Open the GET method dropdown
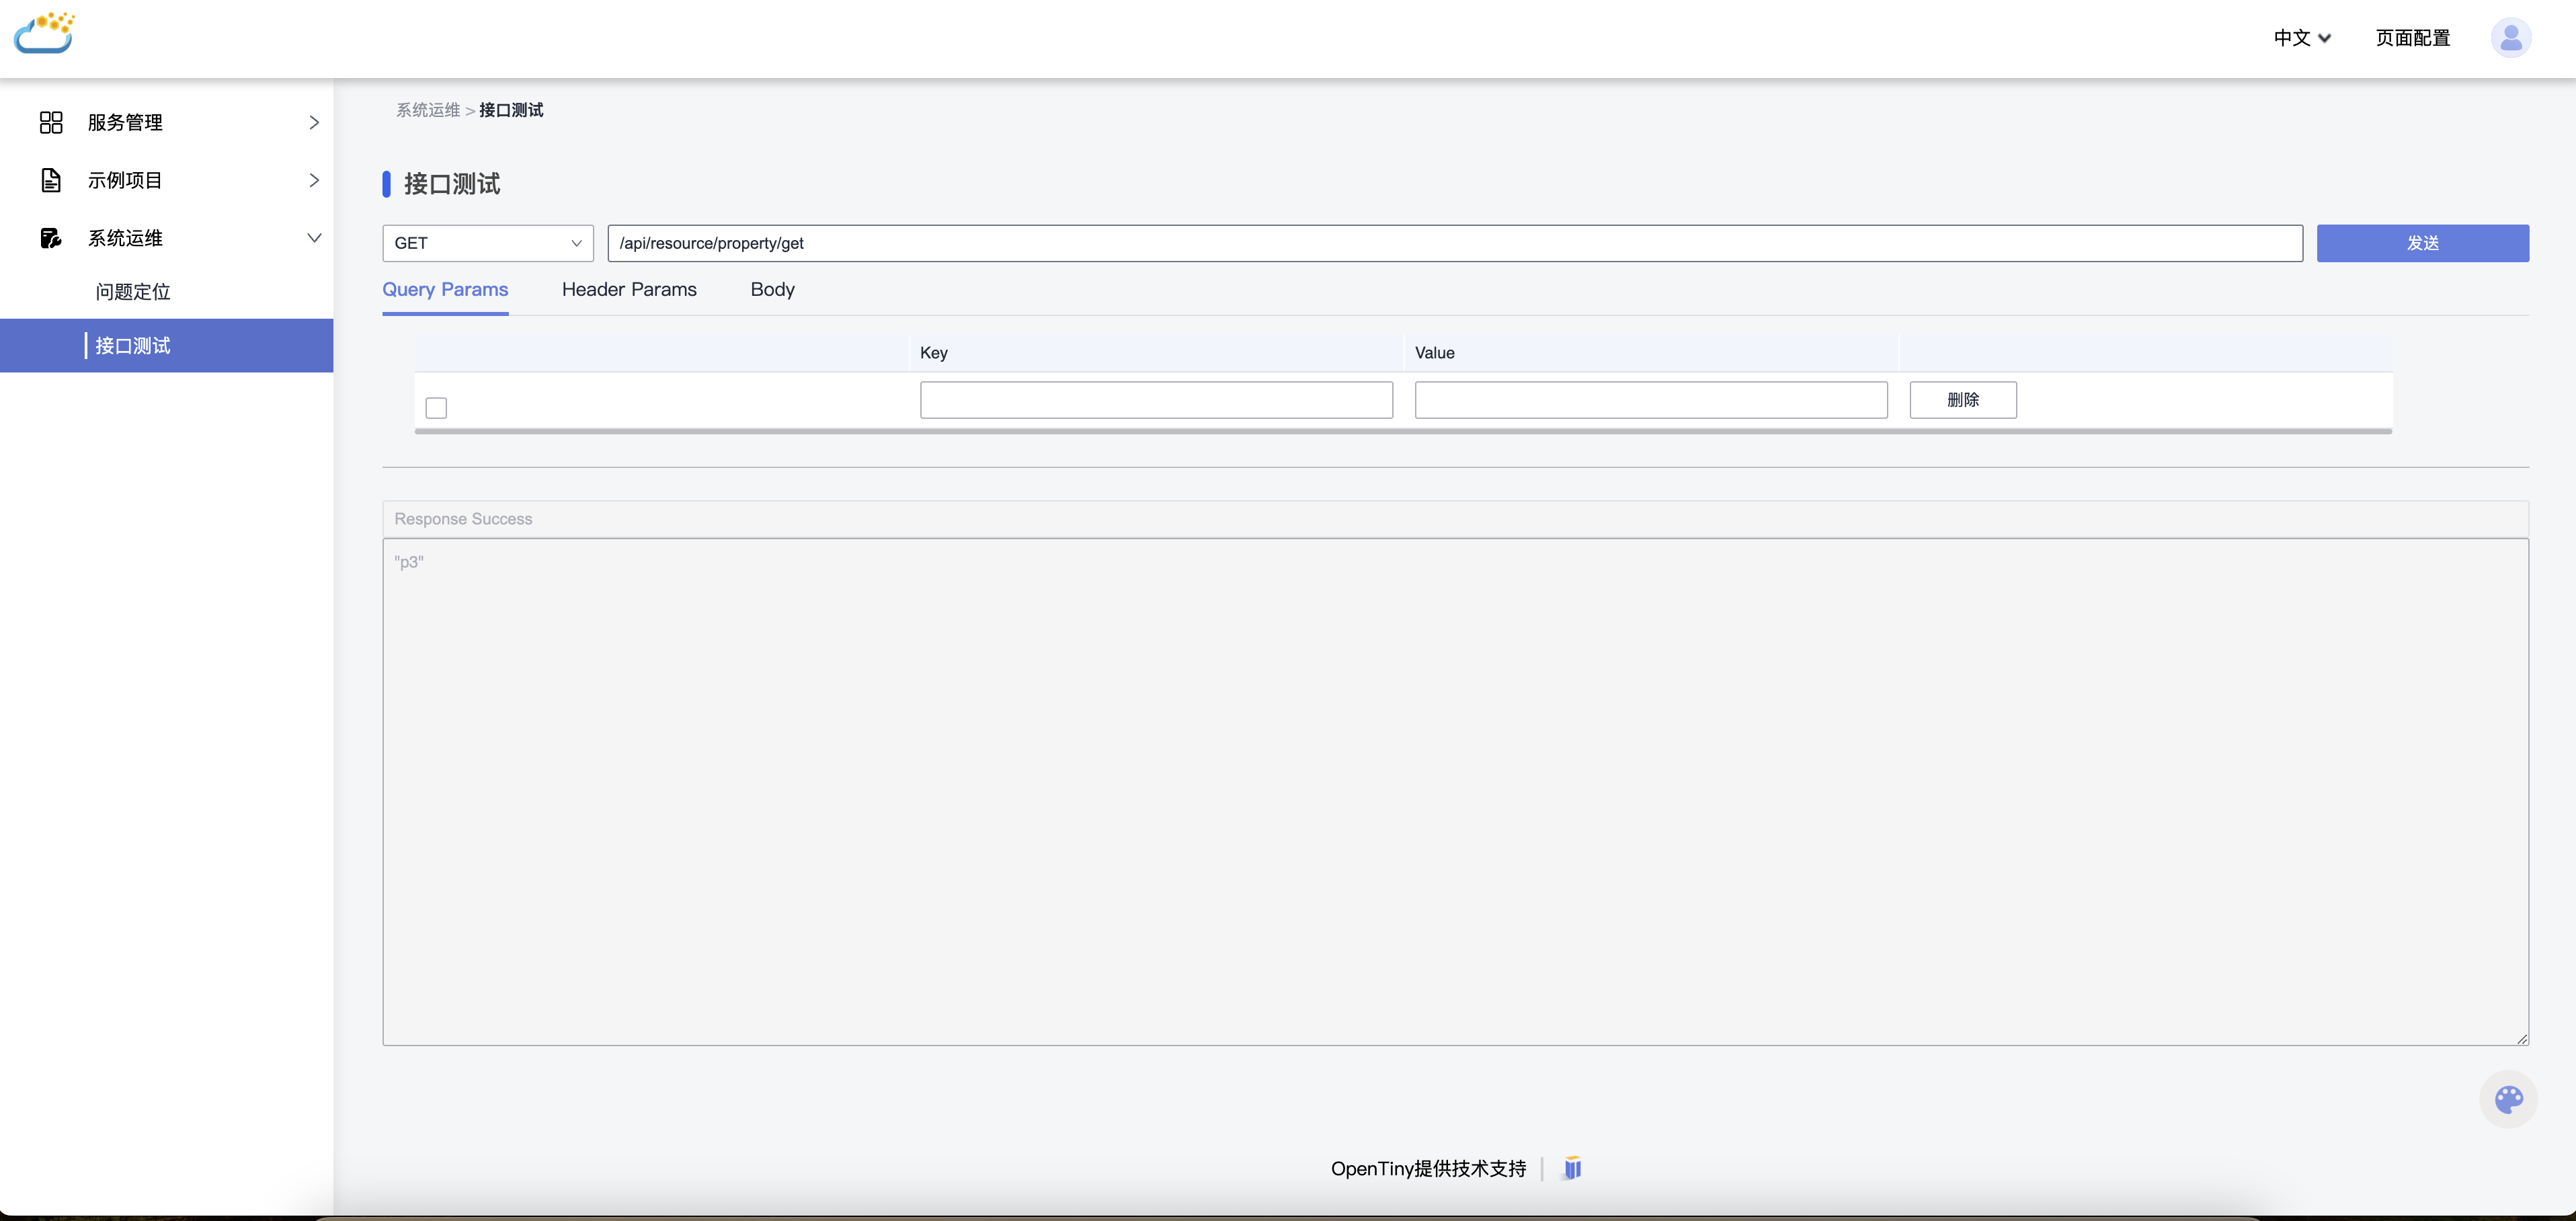Image resolution: width=2576 pixels, height=1221 pixels. point(487,243)
